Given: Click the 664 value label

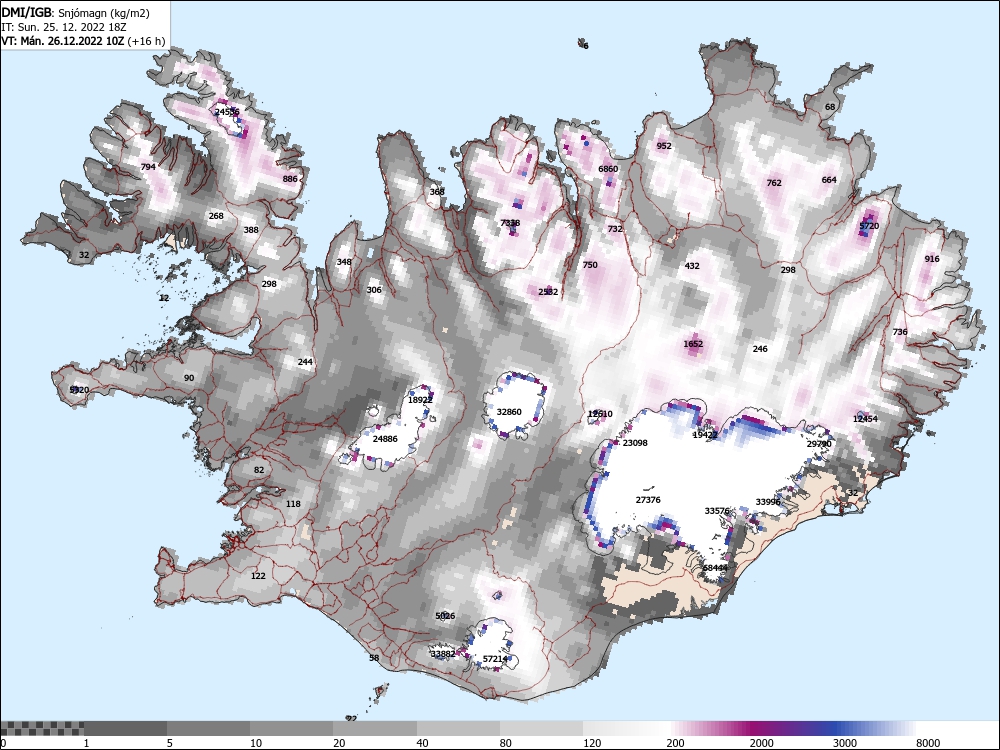Looking at the screenshot, I should click(x=828, y=180).
